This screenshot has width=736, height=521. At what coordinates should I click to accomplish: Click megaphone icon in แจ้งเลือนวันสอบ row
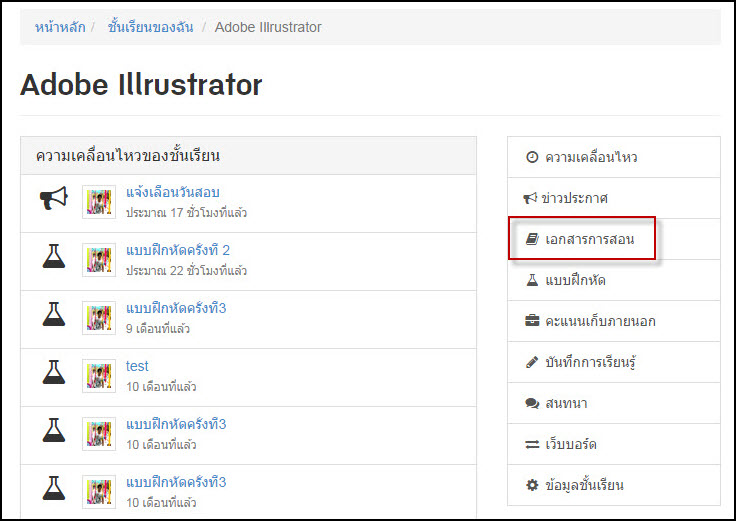(x=54, y=198)
